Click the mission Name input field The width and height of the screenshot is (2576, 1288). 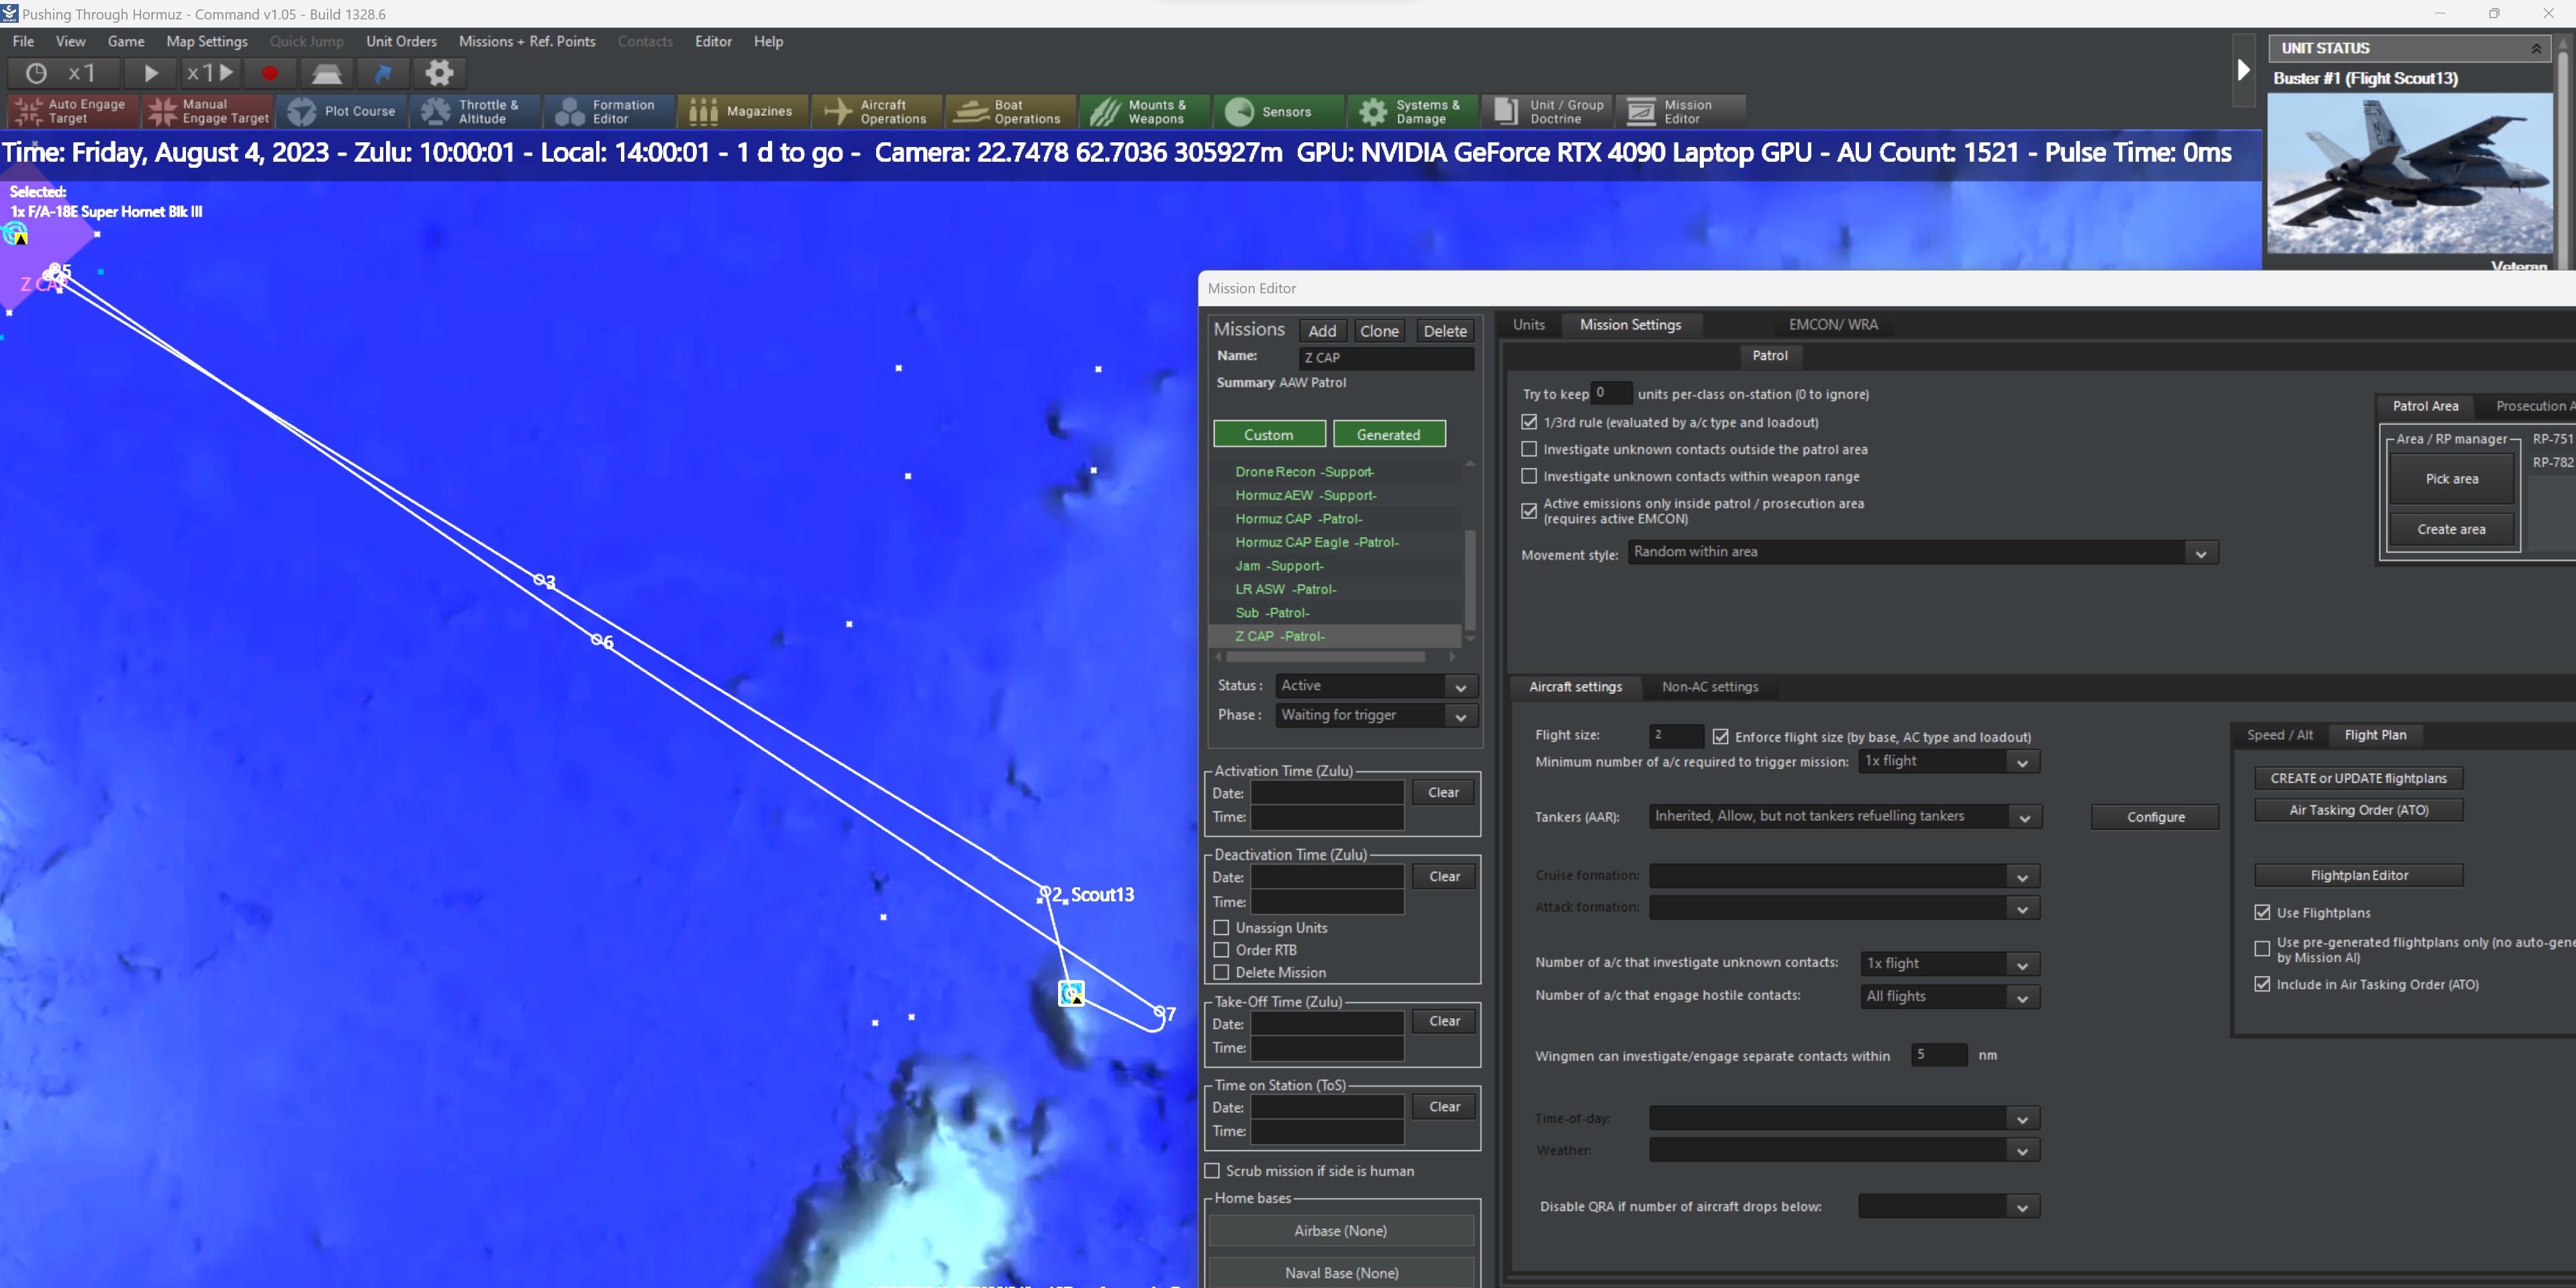pyautogui.click(x=1386, y=357)
